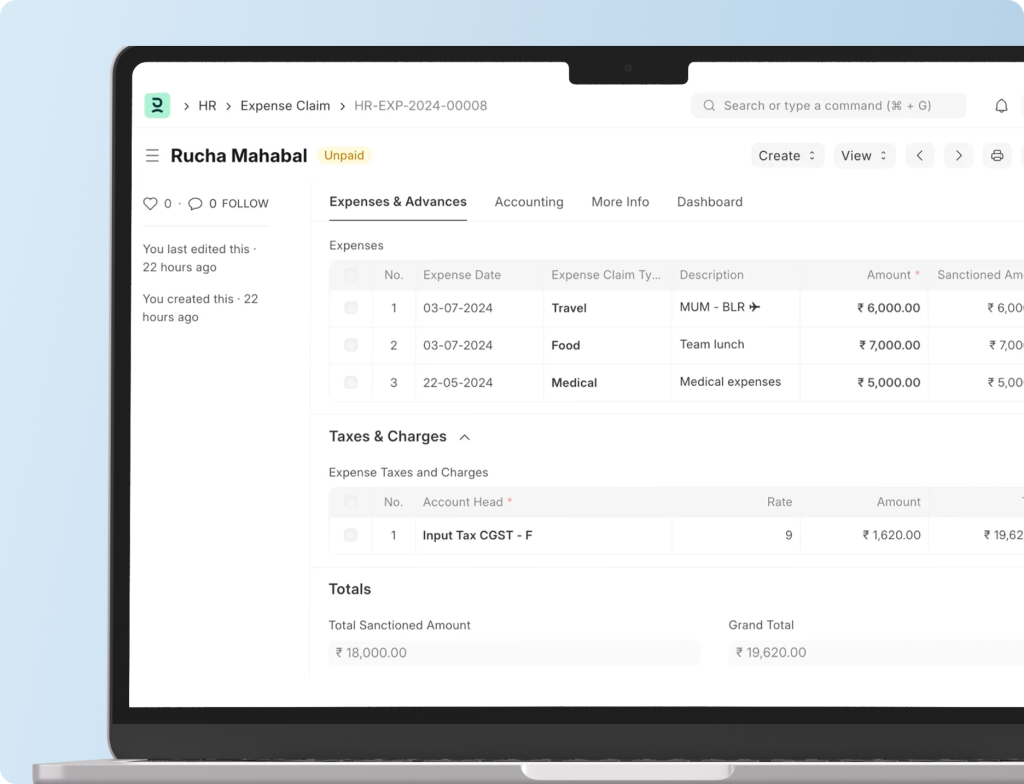Like this document with heart icon
This screenshot has height=784, width=1024.
[x=150, y=203]
